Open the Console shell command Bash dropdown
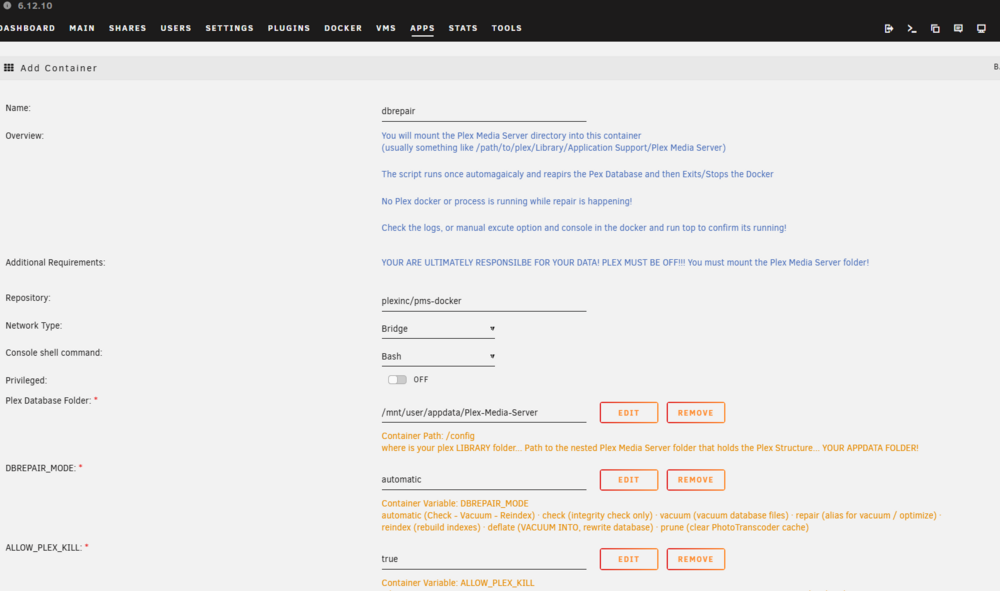Screen dimensions: 1000x591 (438, 356)
